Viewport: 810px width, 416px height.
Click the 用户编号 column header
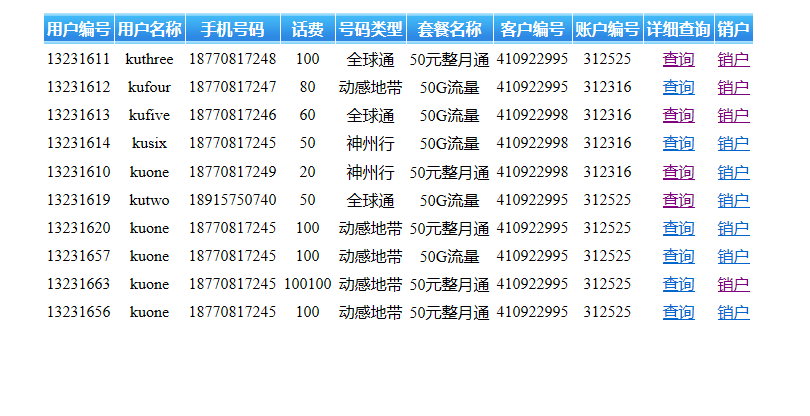click(79, 29)
